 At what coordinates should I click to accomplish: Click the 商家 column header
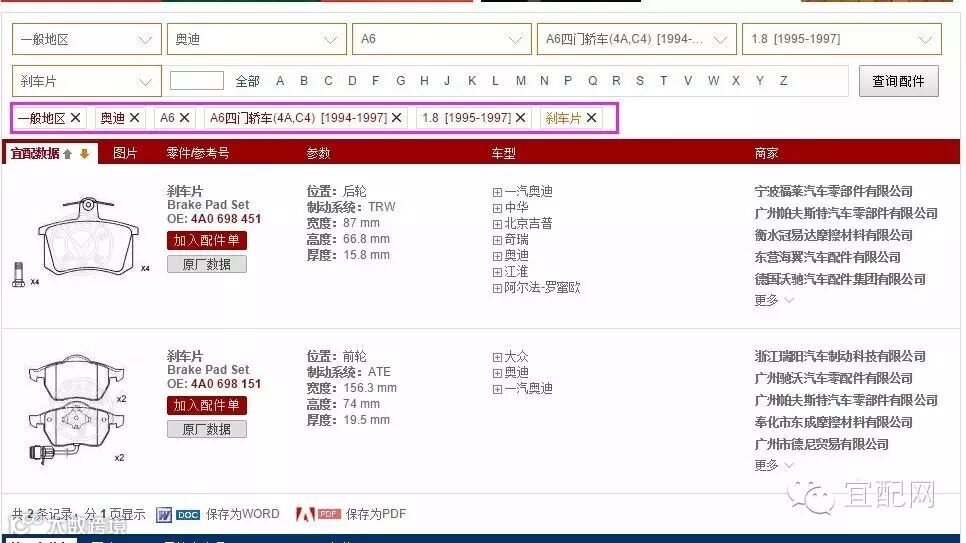pyautogui.click(x=766, y=153)
